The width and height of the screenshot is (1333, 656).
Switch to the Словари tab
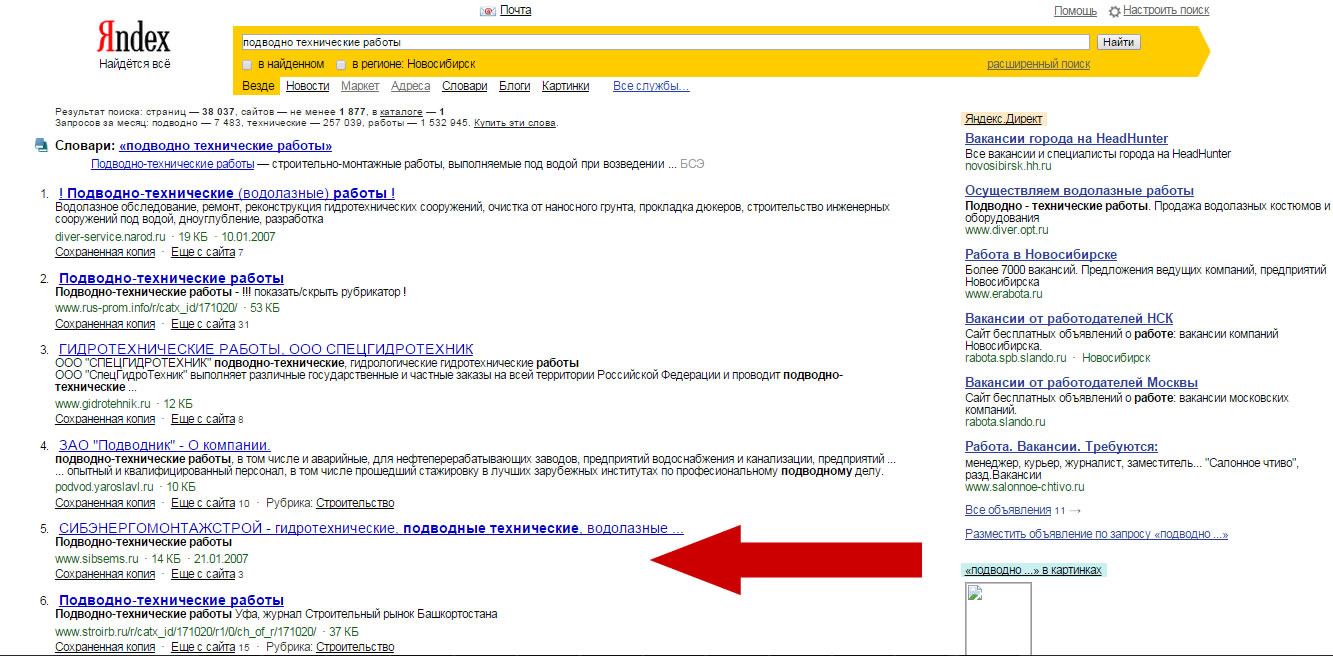[x=465, y=86]
